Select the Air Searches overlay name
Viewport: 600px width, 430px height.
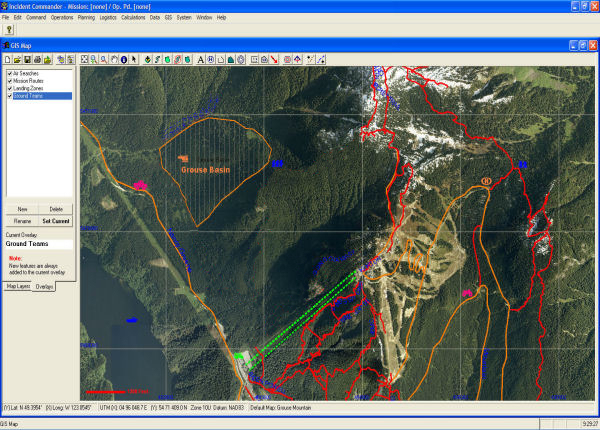[x=26, y=73]
